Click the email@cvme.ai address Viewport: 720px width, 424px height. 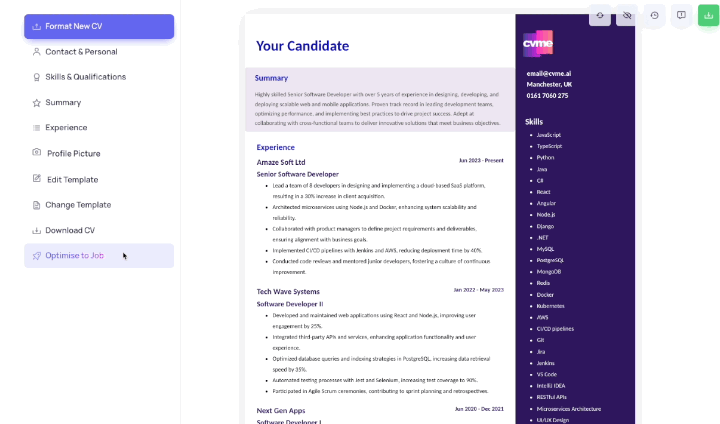548,72
